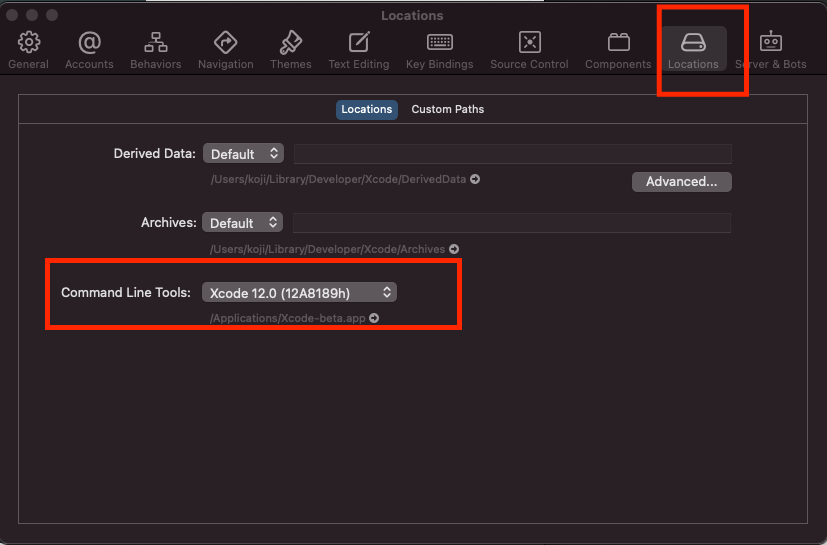The height and width of the screenshot is (545, 827).
Task: Reveal Xcode-beta.app via arrow icon
Action: pyautogui.click(x=374, y=318)
